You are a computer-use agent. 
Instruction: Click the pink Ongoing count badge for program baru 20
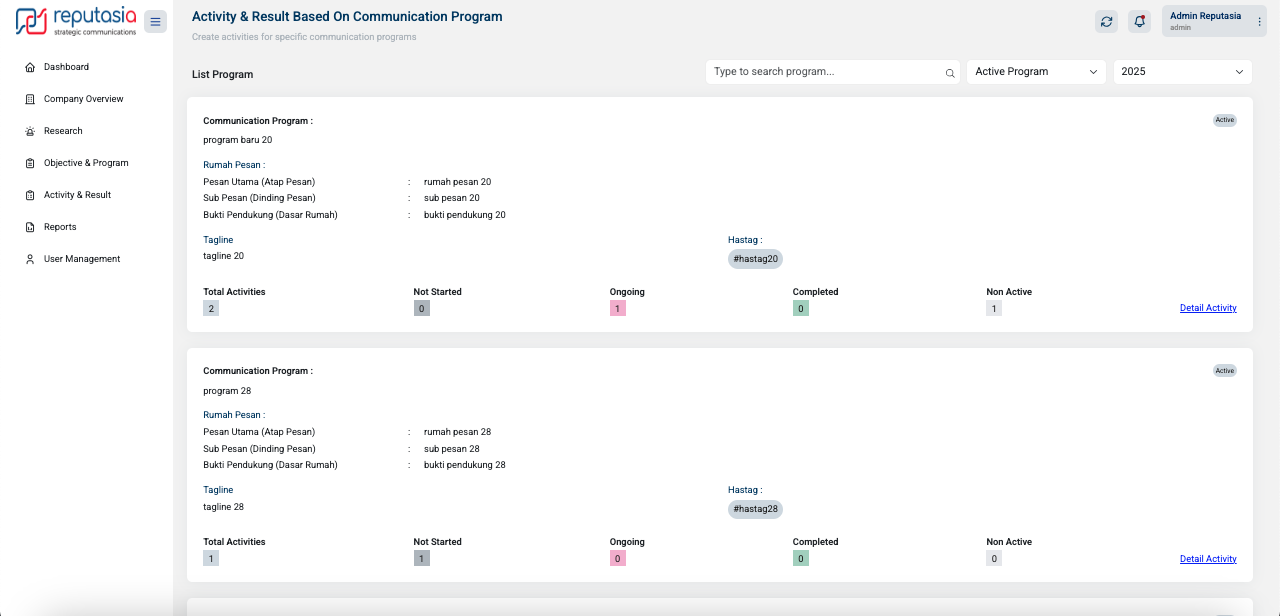point(618,309)
